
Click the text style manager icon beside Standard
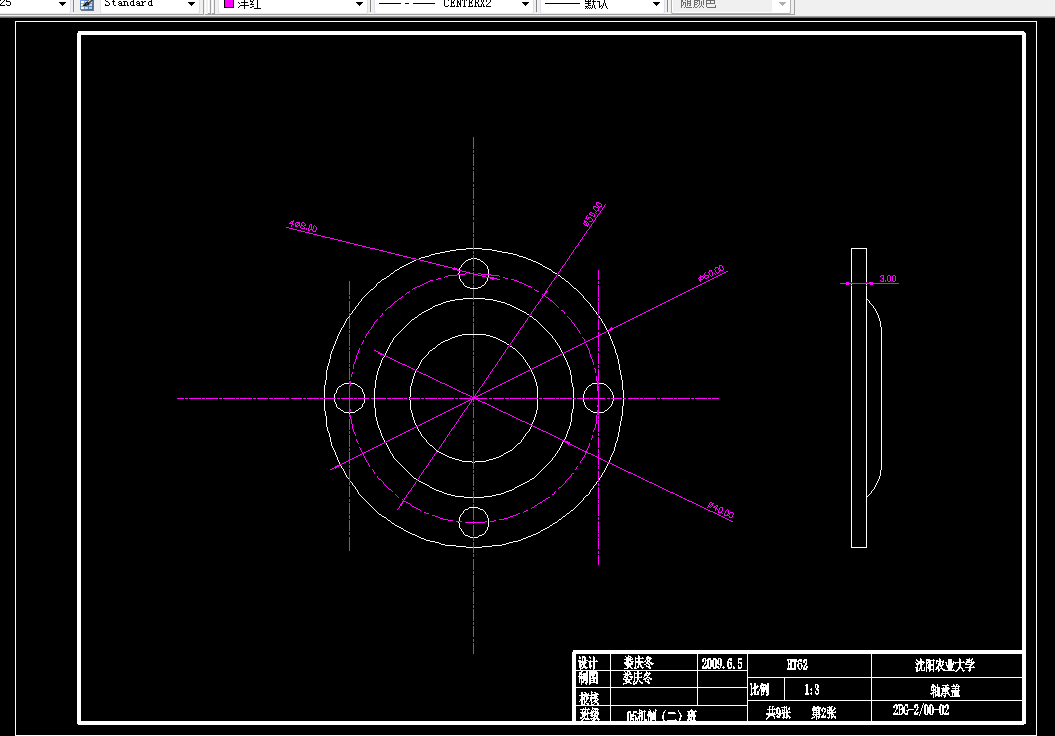87,4
